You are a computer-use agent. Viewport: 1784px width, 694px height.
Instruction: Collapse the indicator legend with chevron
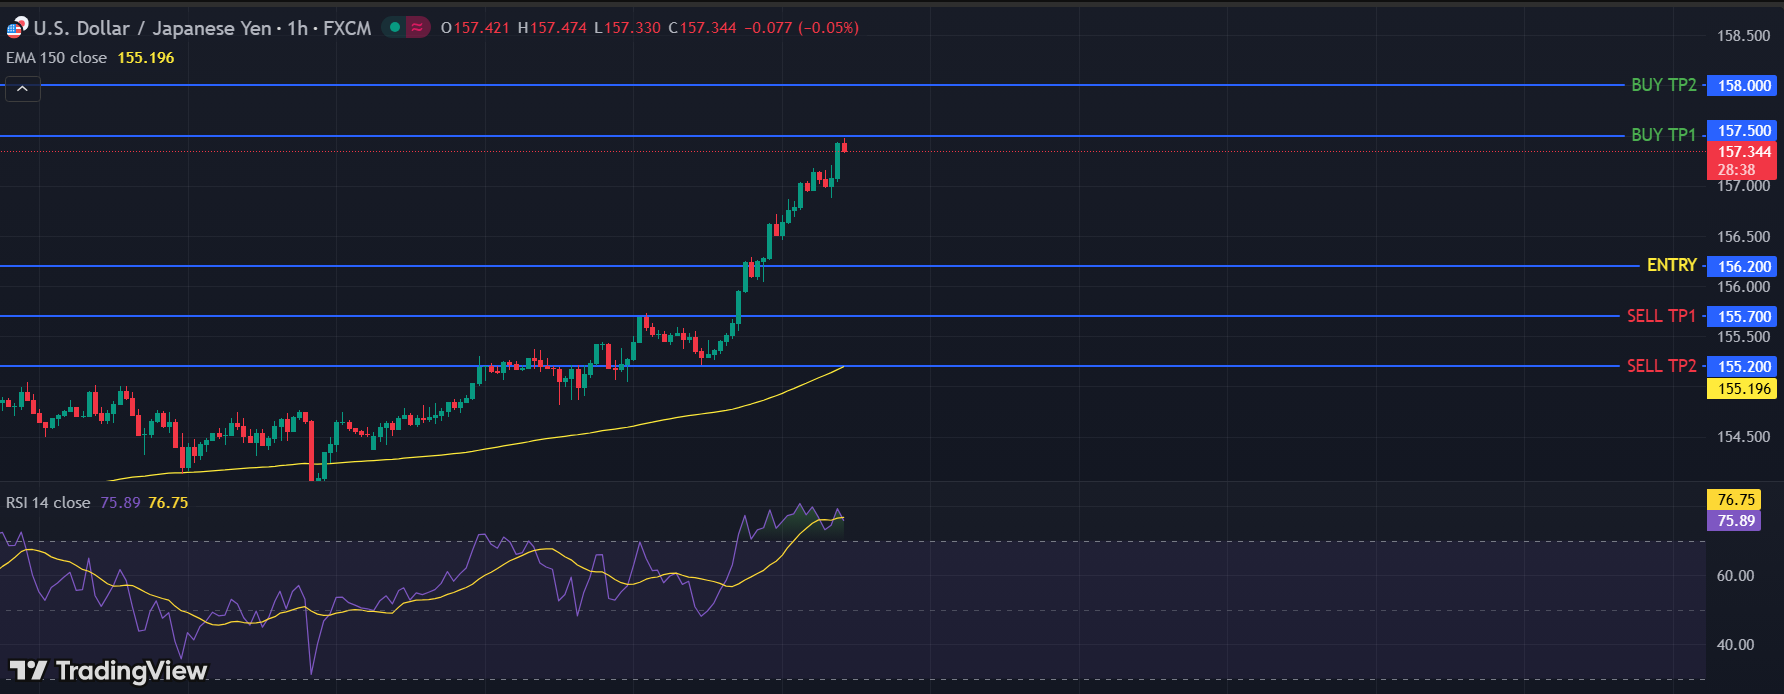pos(22,89)
